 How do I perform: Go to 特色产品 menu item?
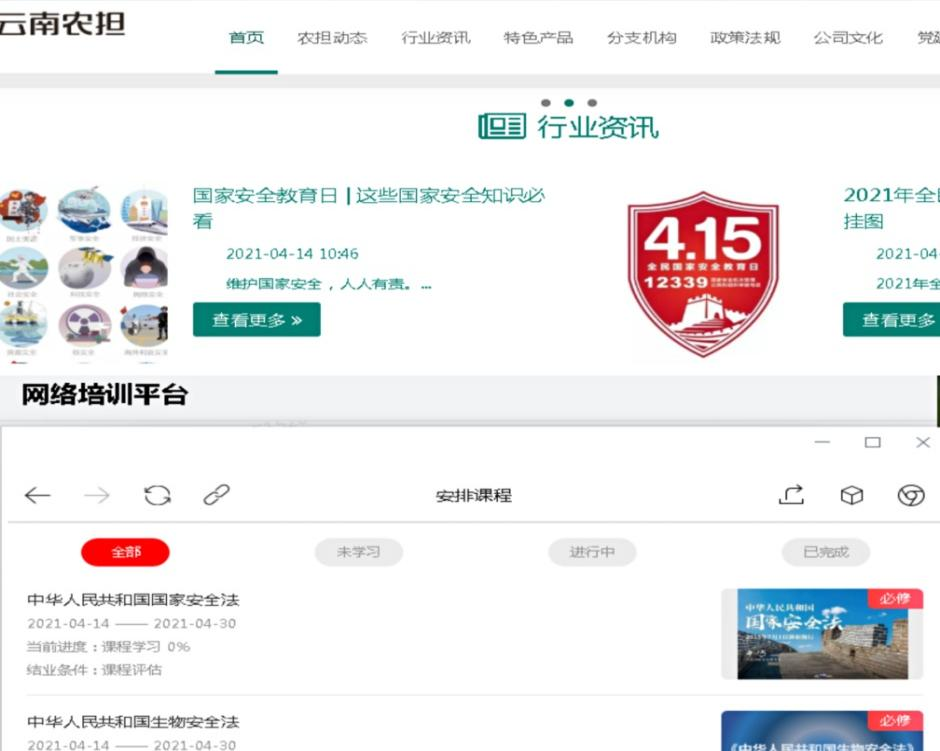coord(538,38)
